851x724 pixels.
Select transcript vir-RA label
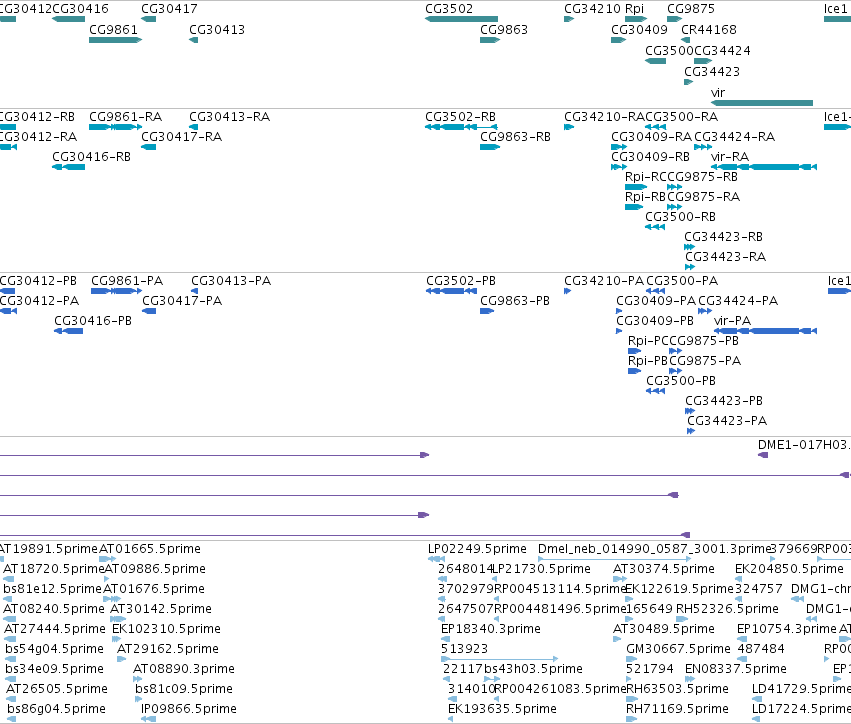(x=730, y=156)
